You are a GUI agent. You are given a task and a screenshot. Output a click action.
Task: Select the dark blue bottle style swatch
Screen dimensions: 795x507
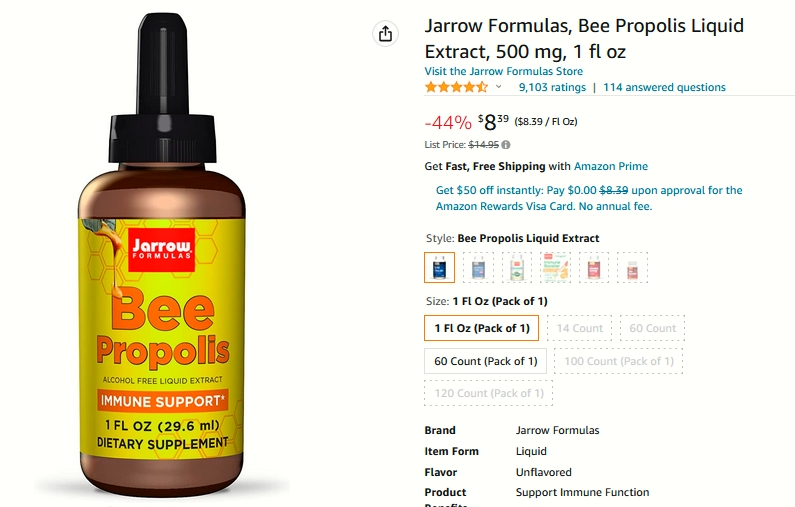(440, 267)
